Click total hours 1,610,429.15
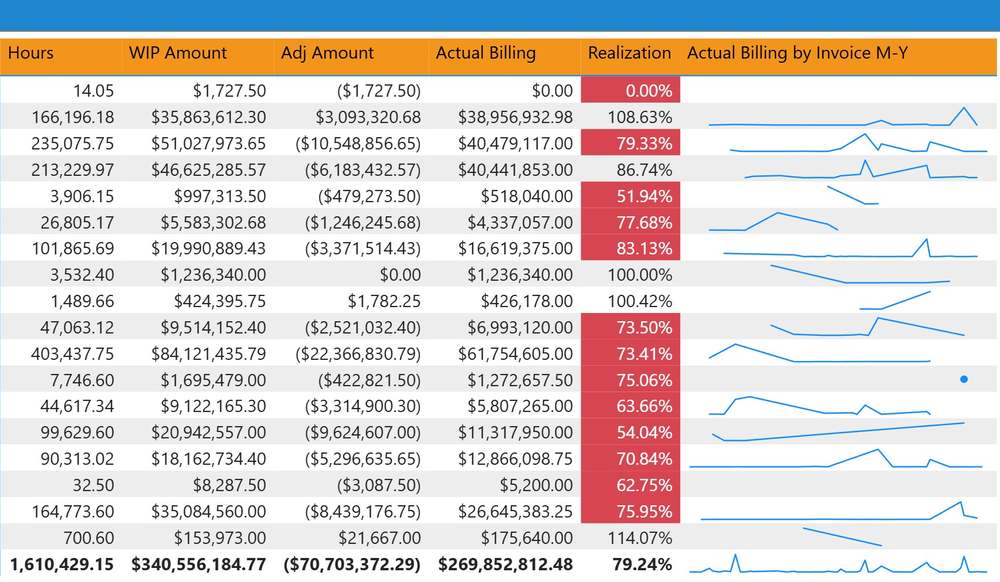The width and height of the screenshot is (1000, 582). [62, 564]
